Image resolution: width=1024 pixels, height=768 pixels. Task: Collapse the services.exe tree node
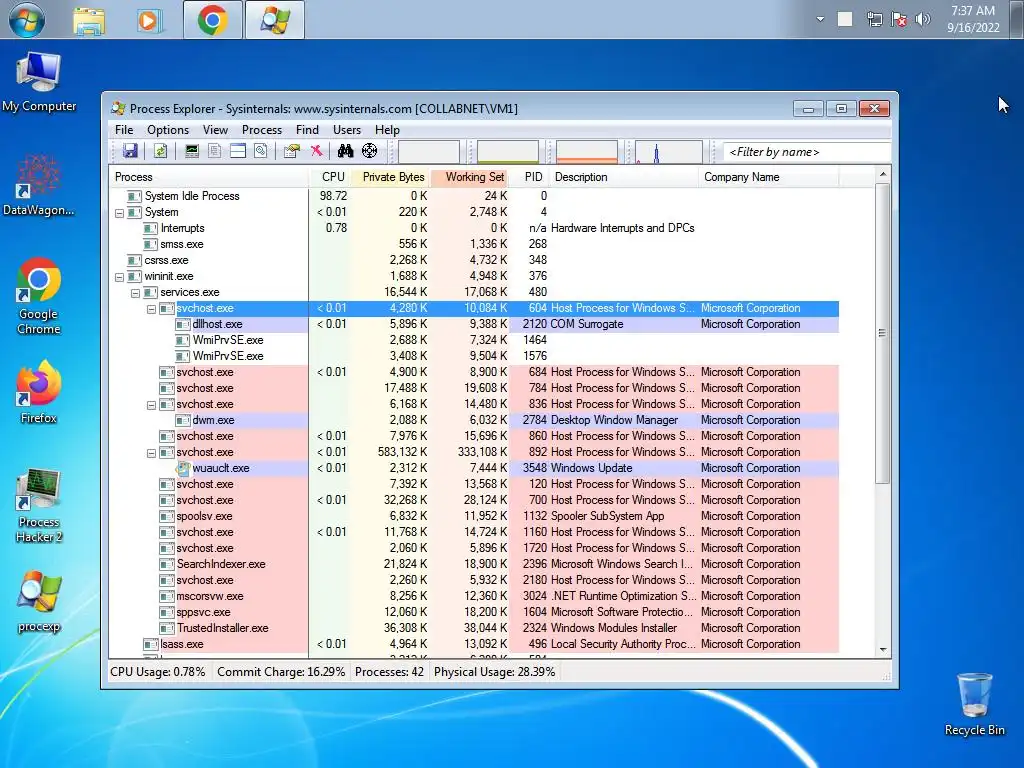[135, 293]
